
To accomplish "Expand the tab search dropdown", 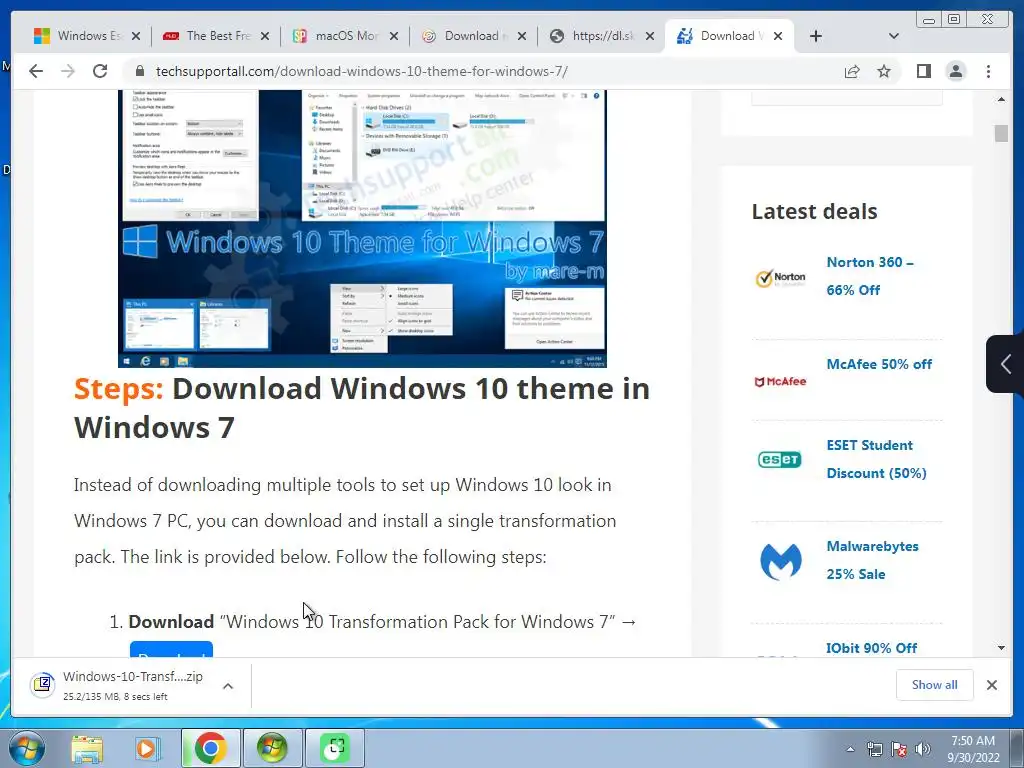I will 894,36.
